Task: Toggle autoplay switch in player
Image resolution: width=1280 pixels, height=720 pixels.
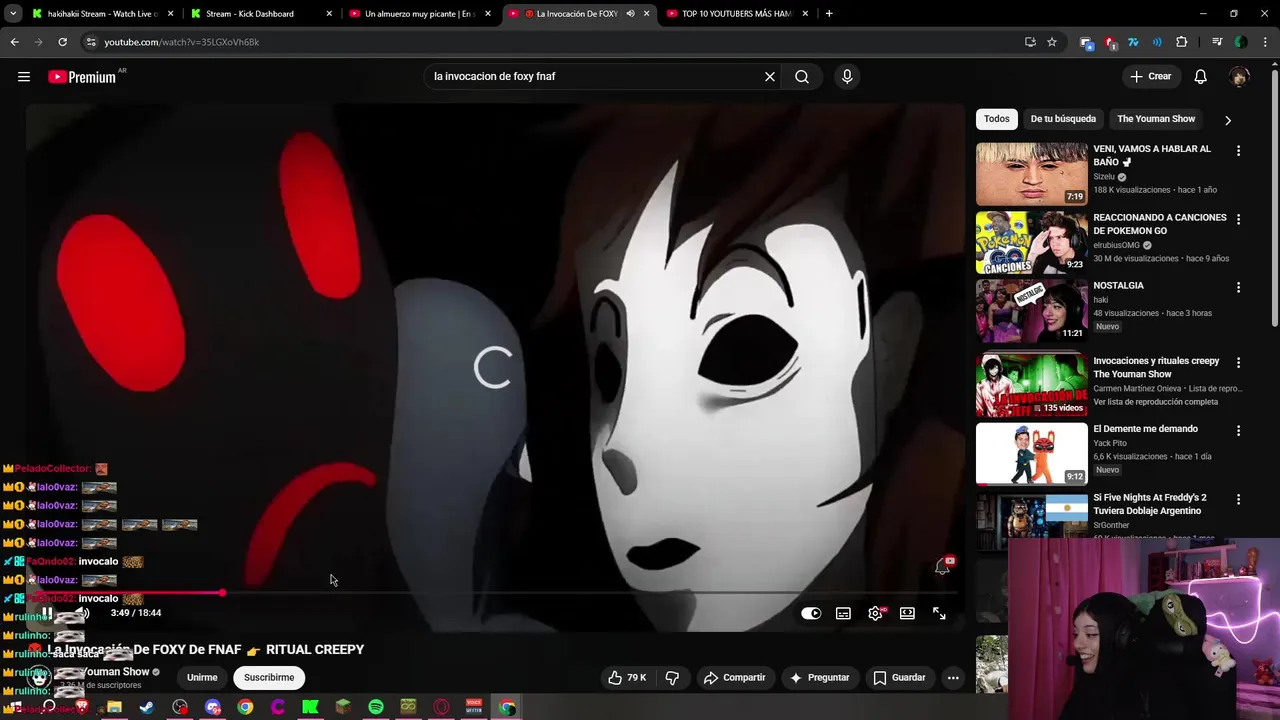Action: [811, 613]
